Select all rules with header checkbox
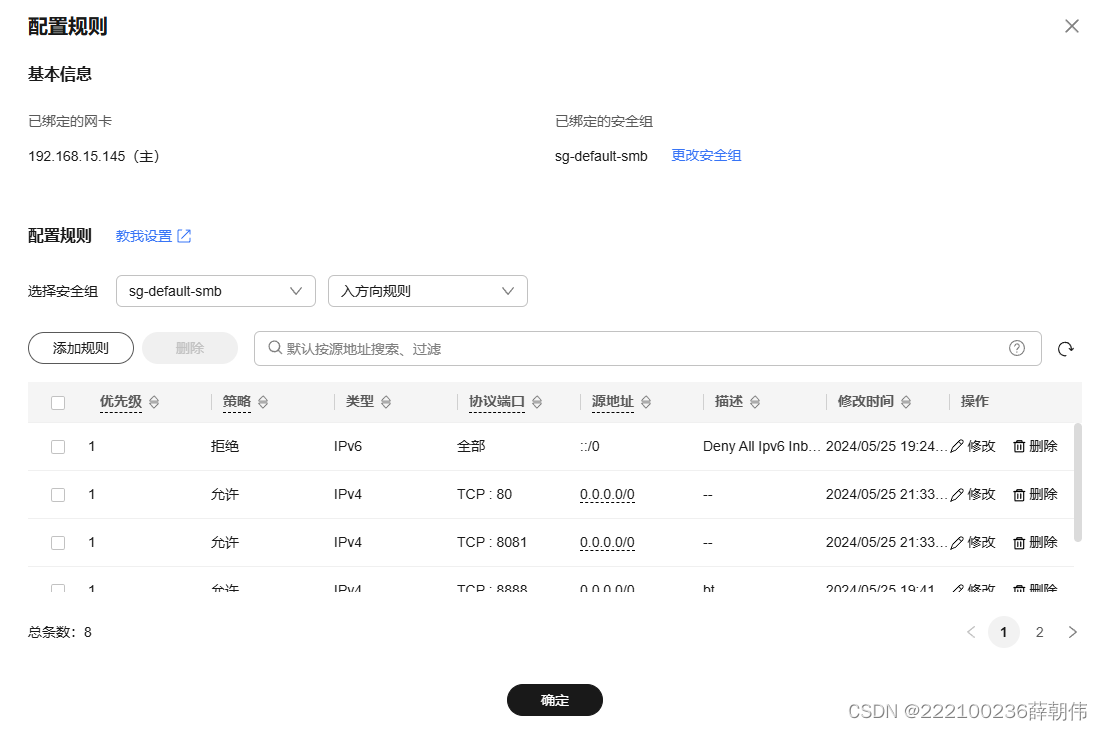Viewport: 1102px width, 730px height. 58,402
